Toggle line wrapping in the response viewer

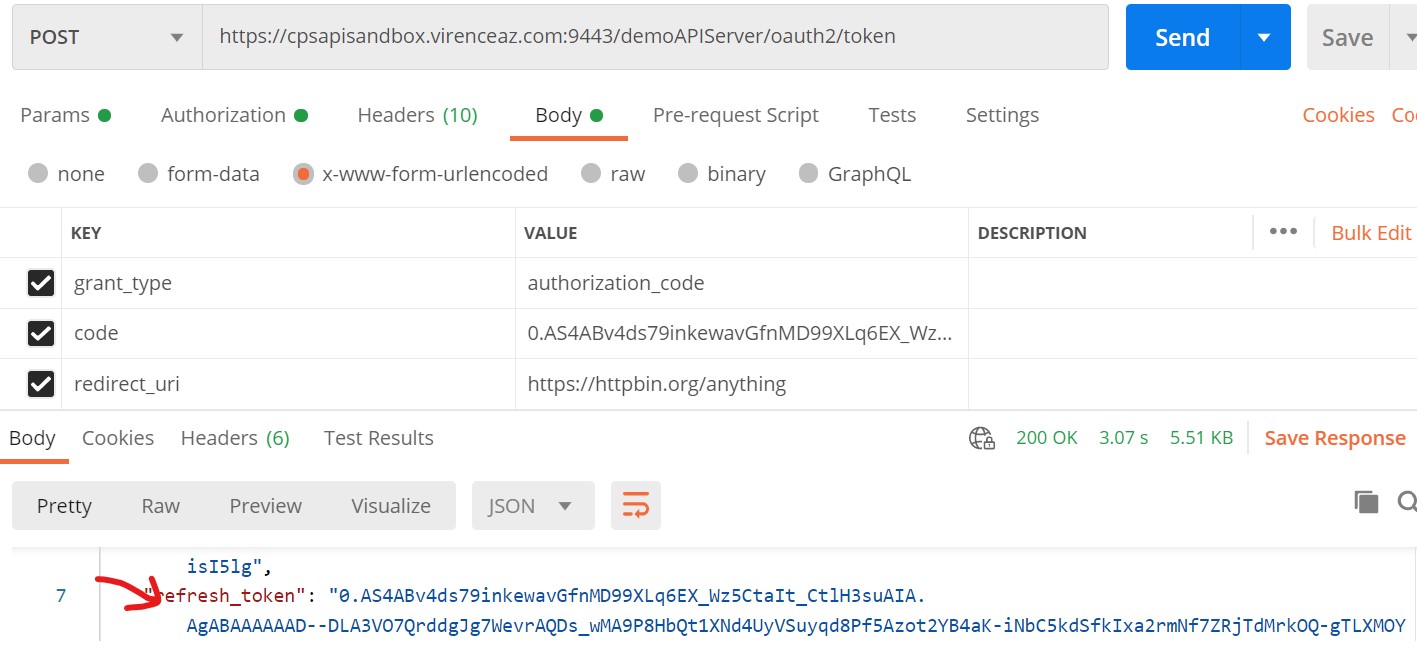[636, 505]
